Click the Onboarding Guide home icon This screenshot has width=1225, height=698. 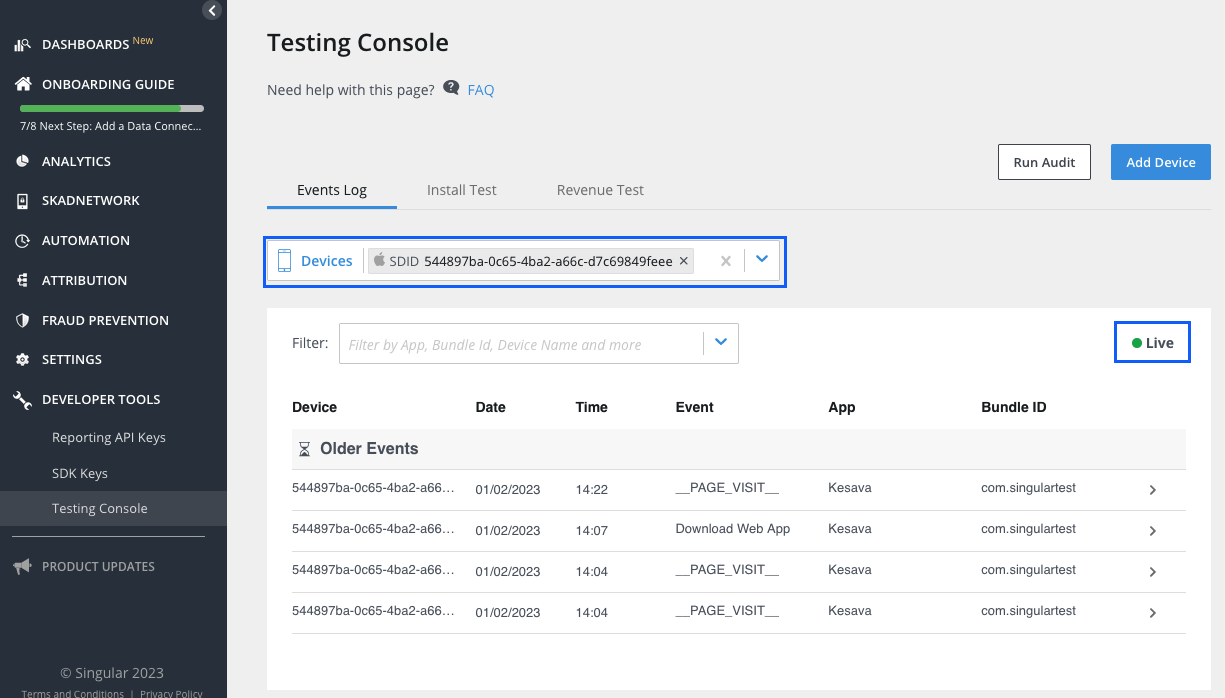tap(22, 85)
